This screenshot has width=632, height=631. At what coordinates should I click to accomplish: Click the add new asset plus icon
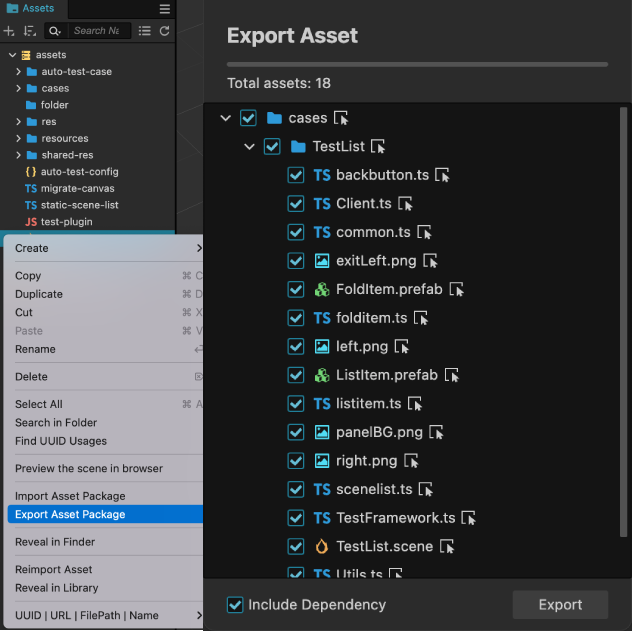(9, 31)
